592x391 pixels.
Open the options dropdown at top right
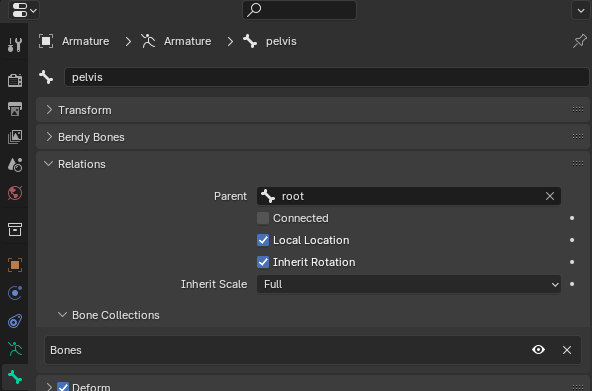click(581, 10)
